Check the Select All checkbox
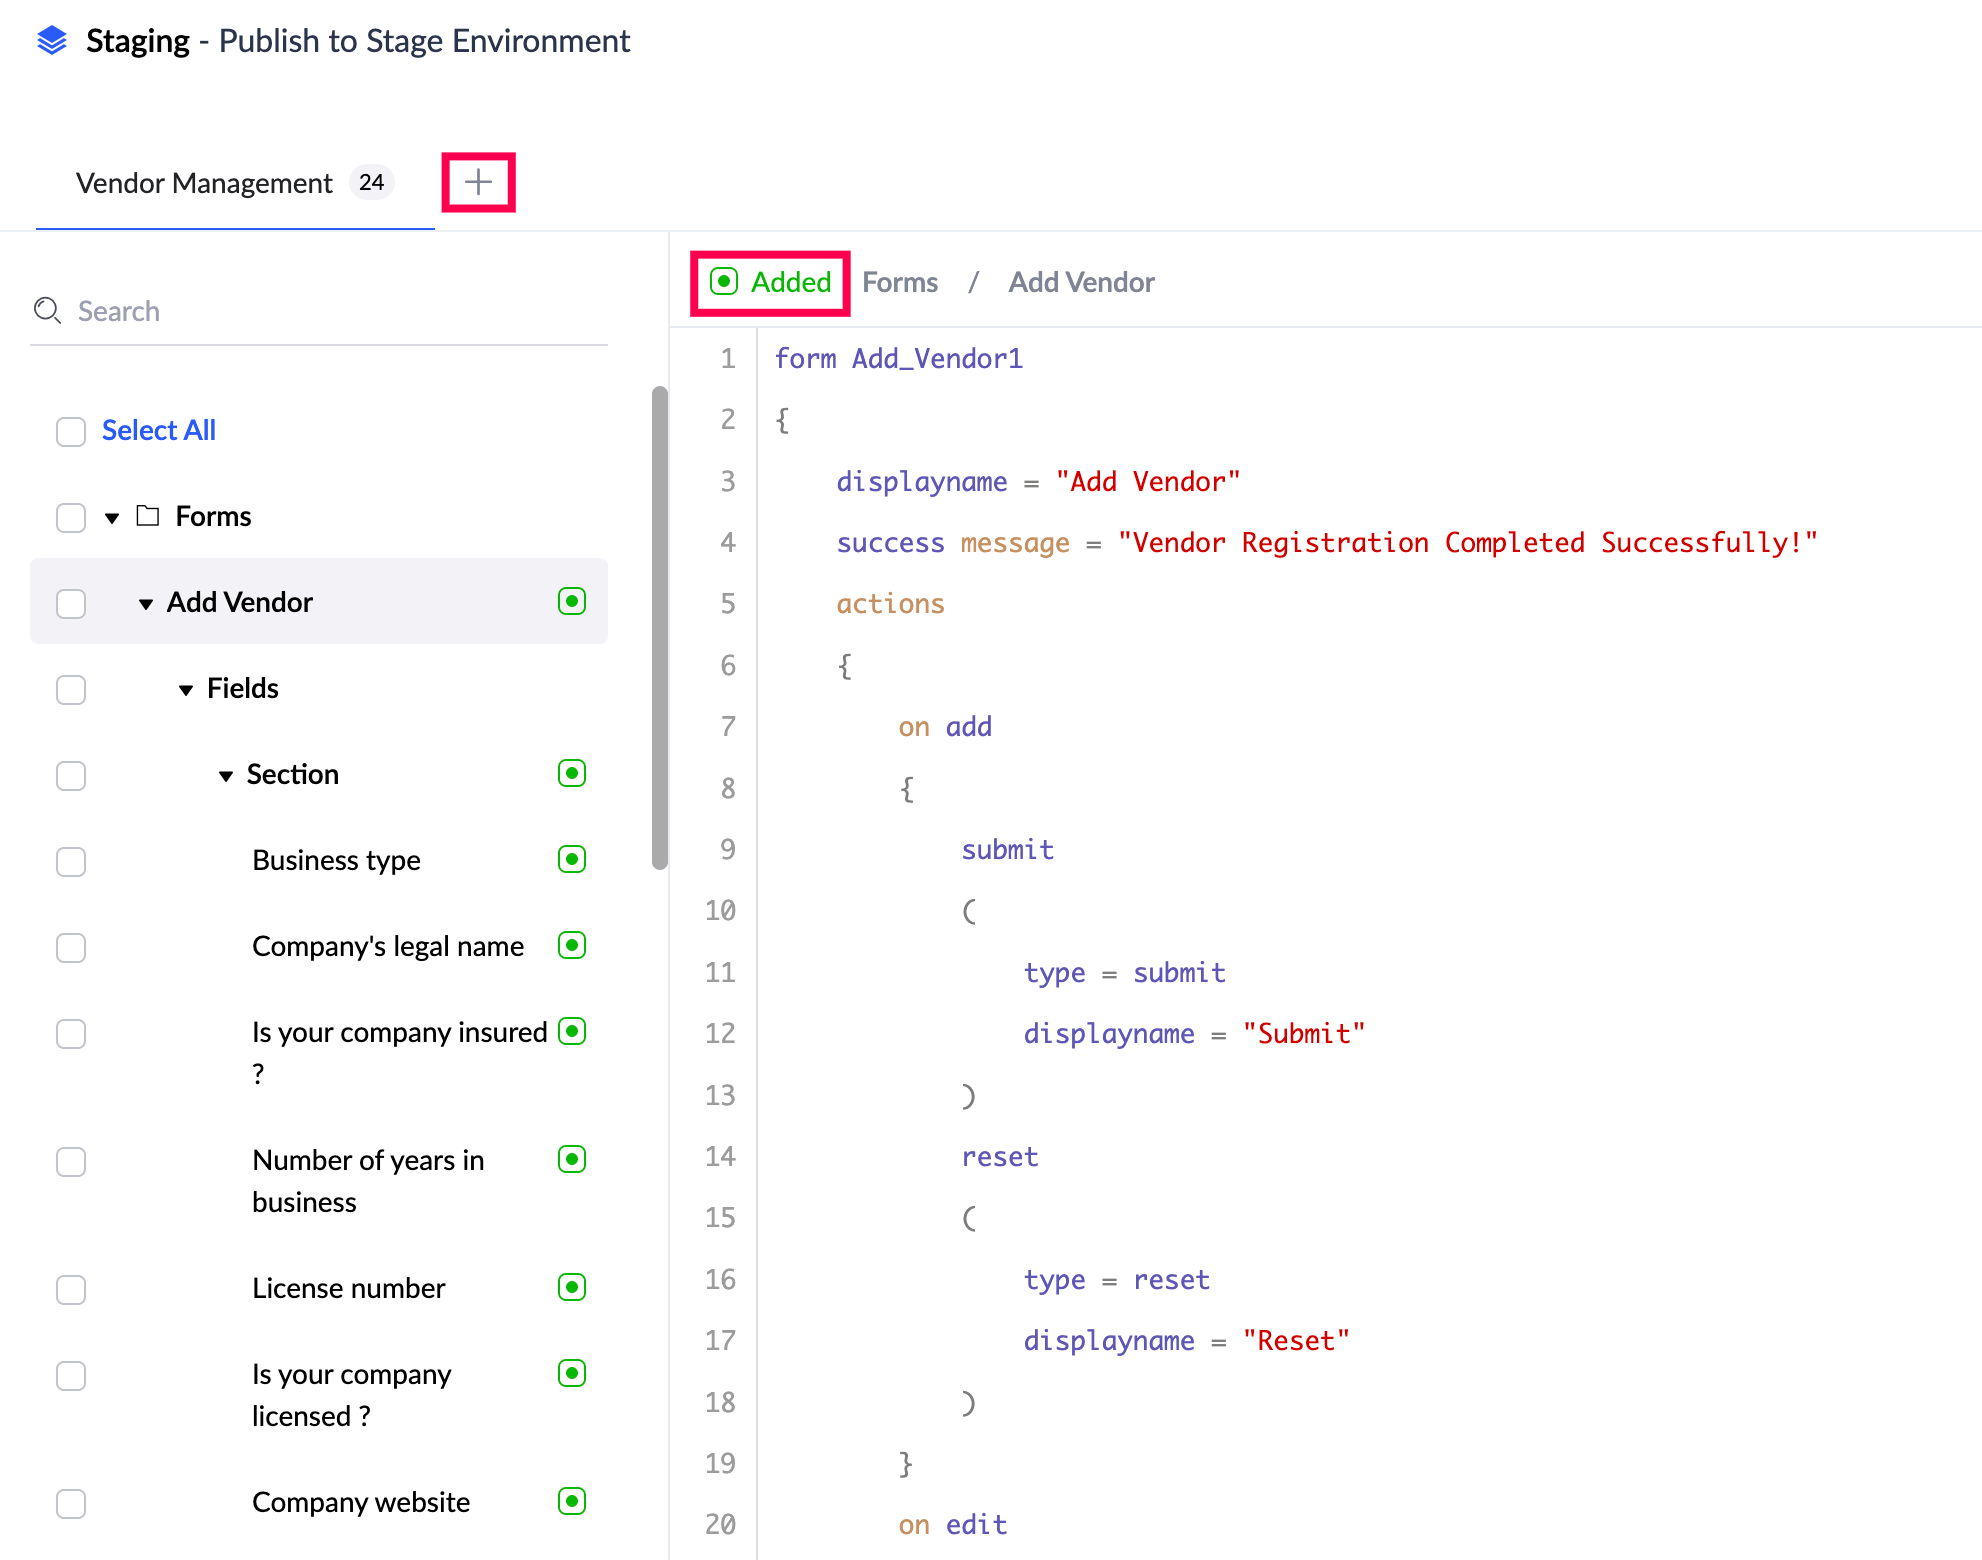The height and width of the screenshot is (1560, 1982). (x=71, y=432)
